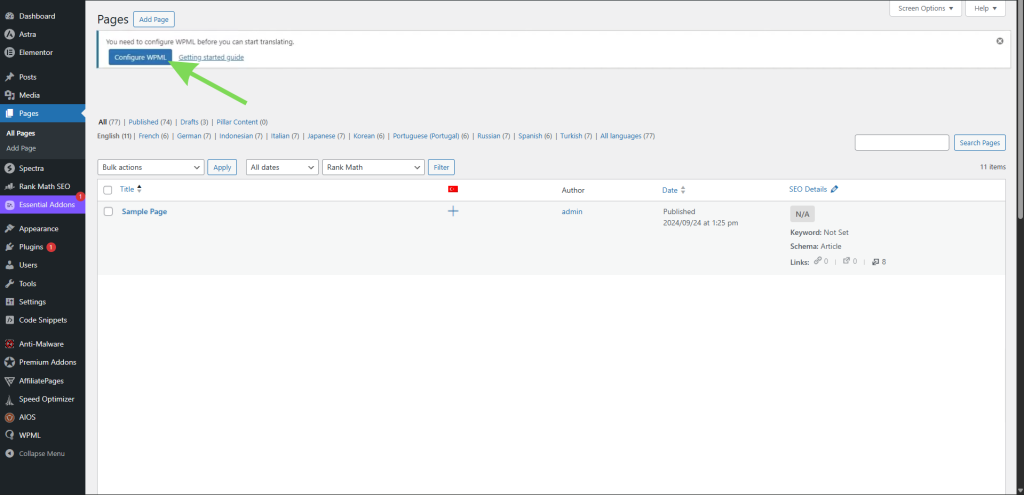The image size is (1024, 495).
Task: Click the SEO Details pencil edit icon
Action: [834, 189]
